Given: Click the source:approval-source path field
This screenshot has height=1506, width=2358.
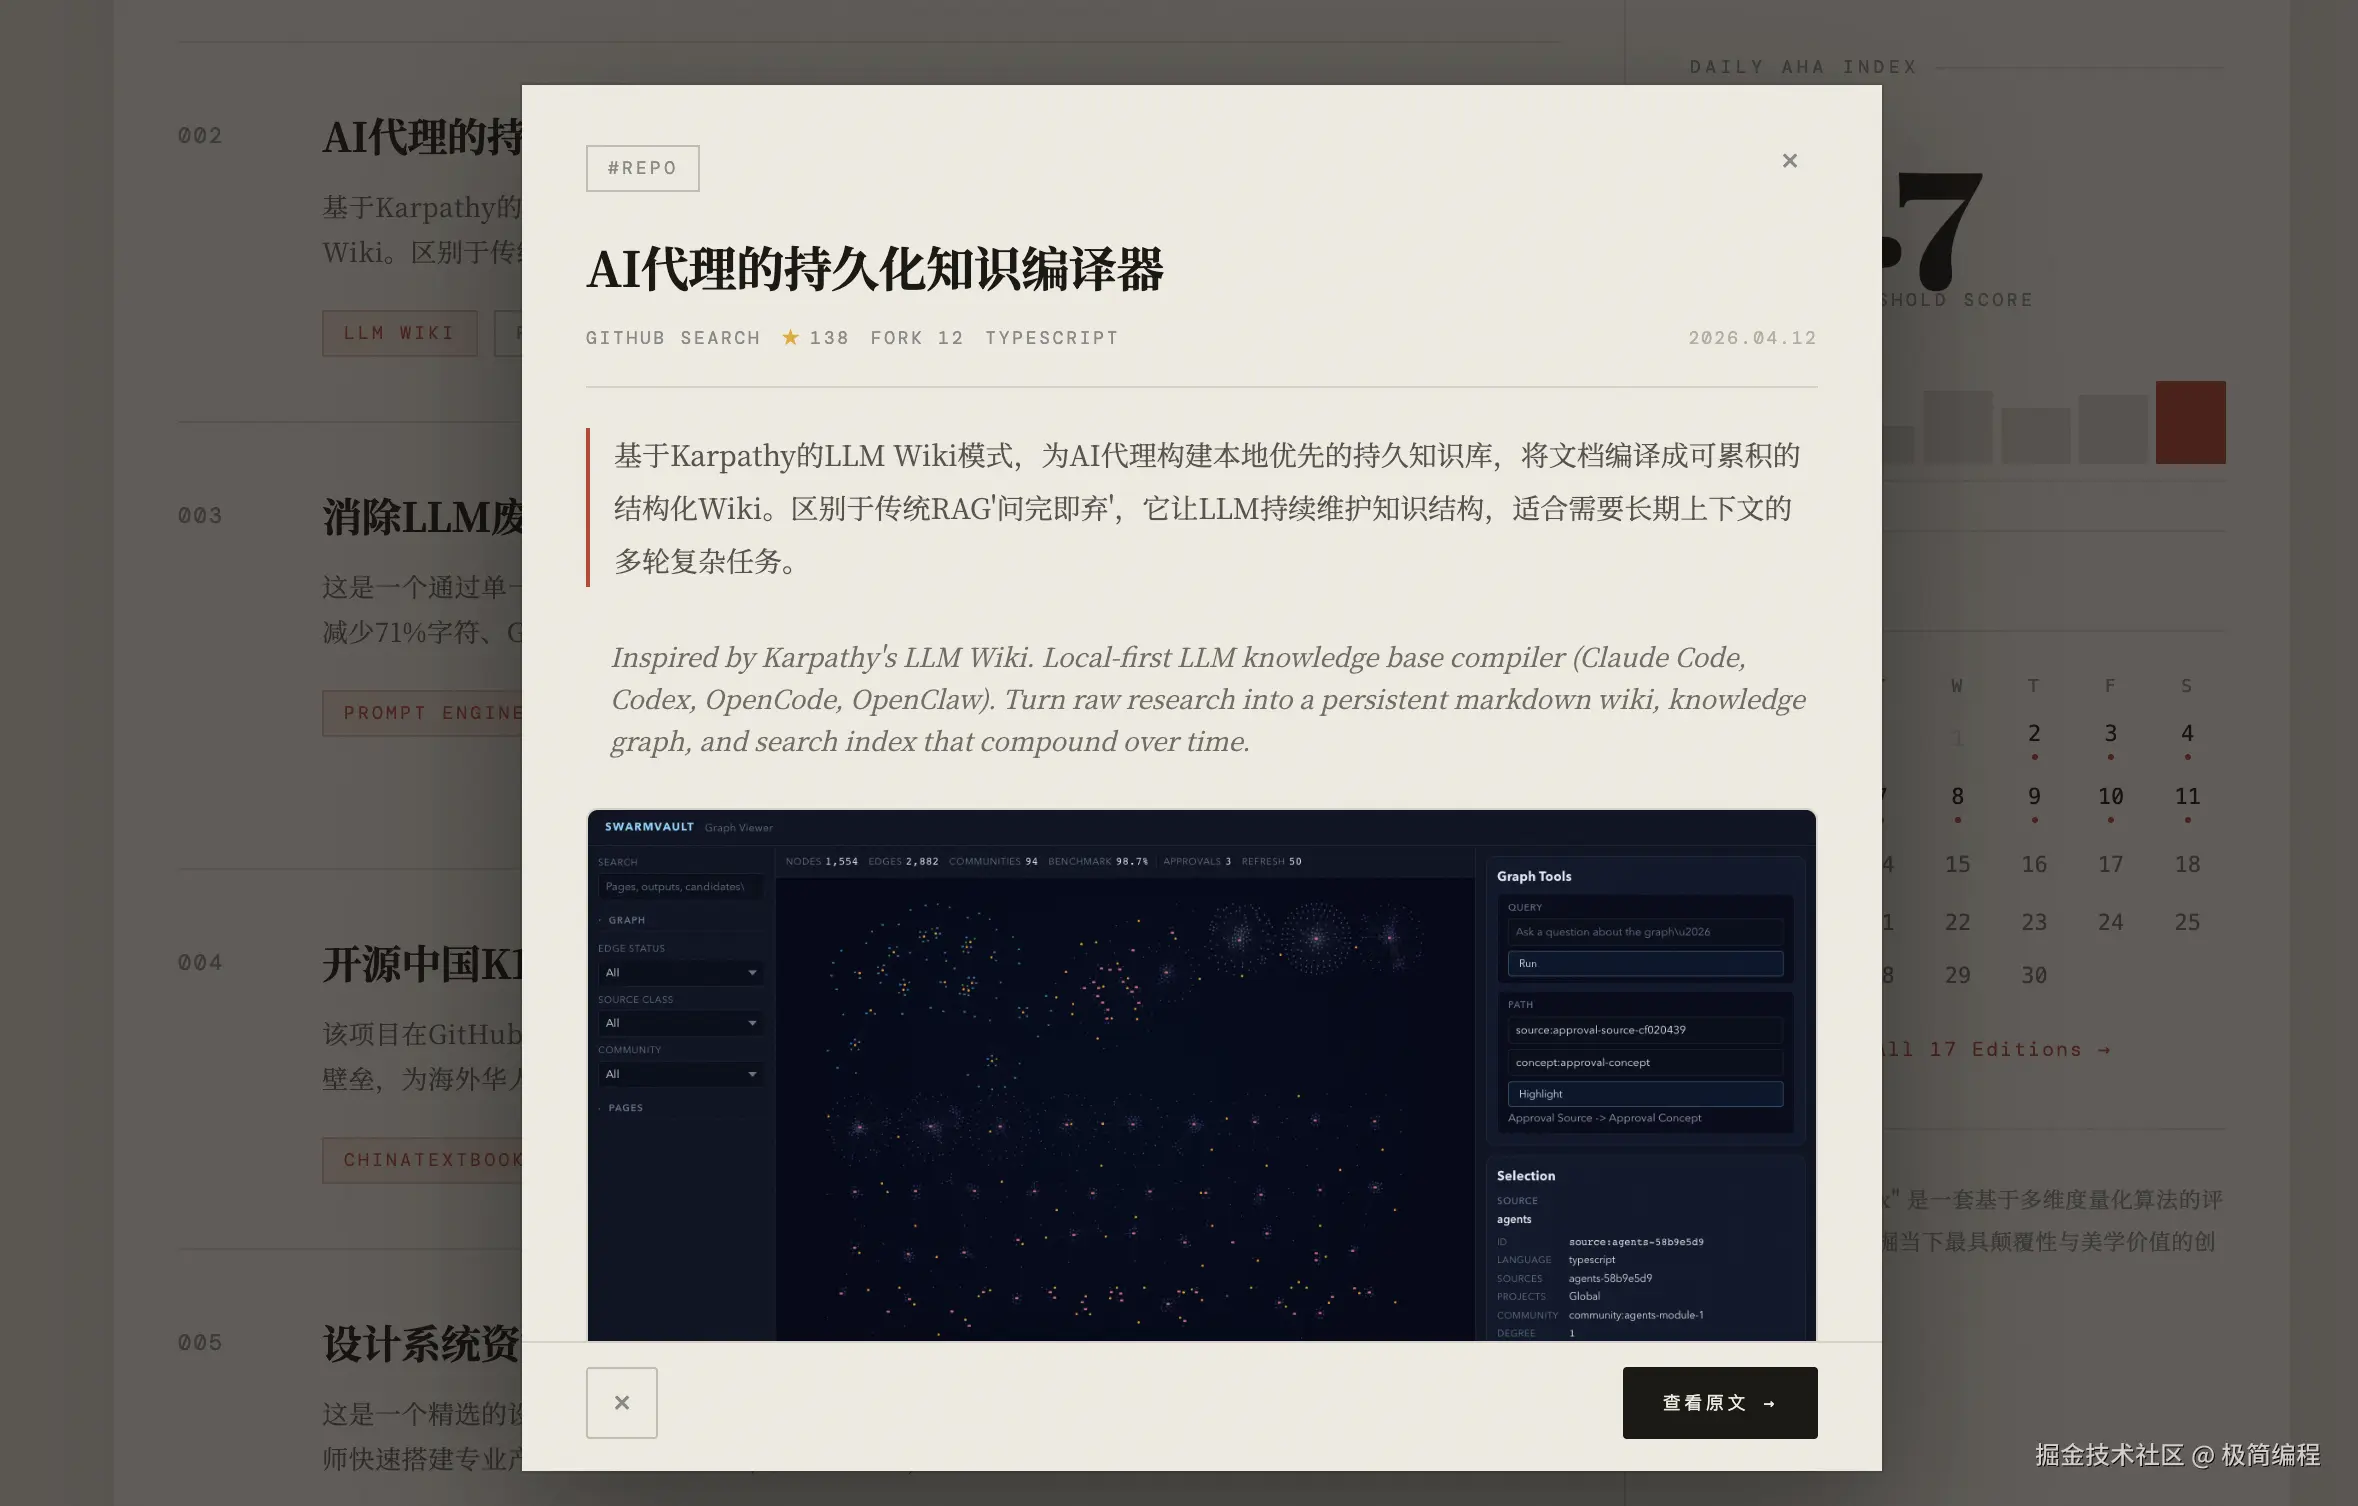Looking at the screenshot, I should [x=1644, y=1030].
